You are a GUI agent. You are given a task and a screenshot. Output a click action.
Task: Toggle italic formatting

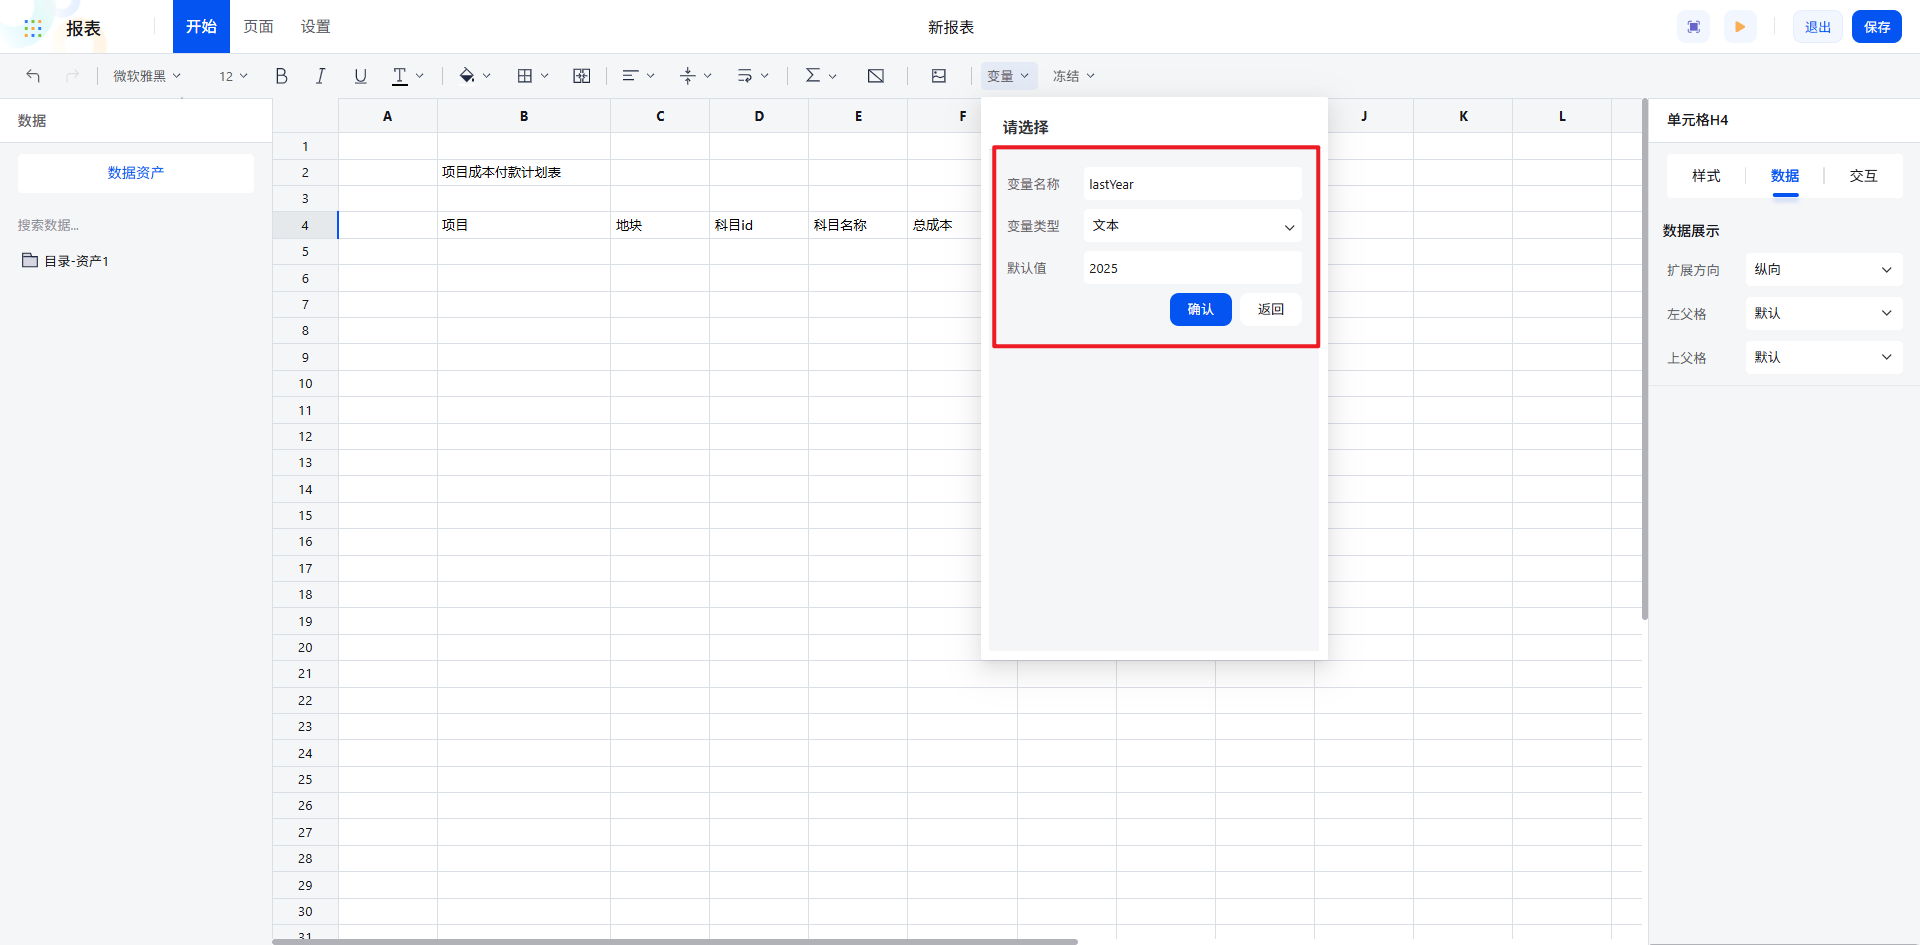point(320,76)
